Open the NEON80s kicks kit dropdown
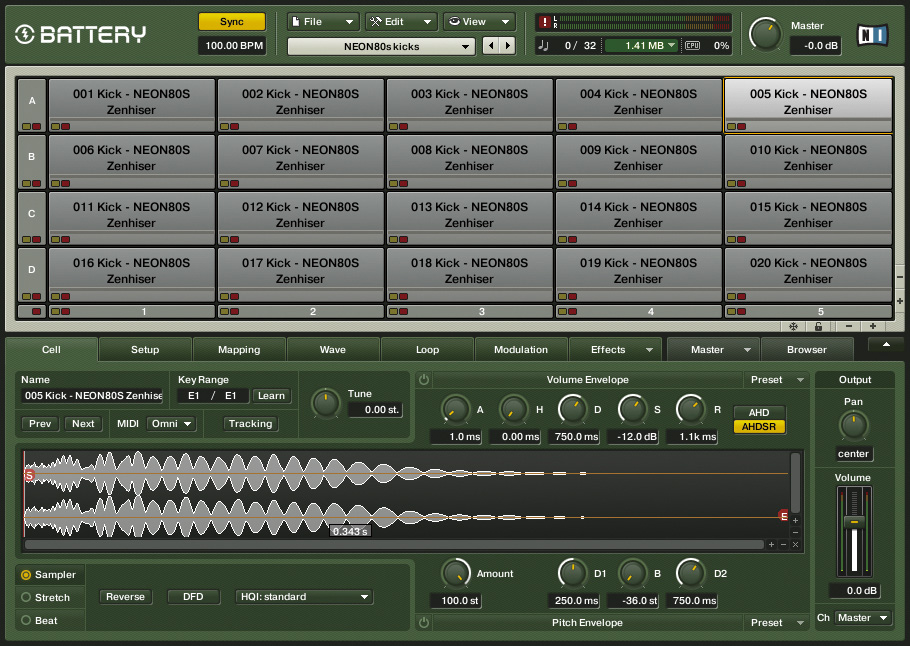Image resolution: width=910 pixels, height=646 pixels. 381,46
